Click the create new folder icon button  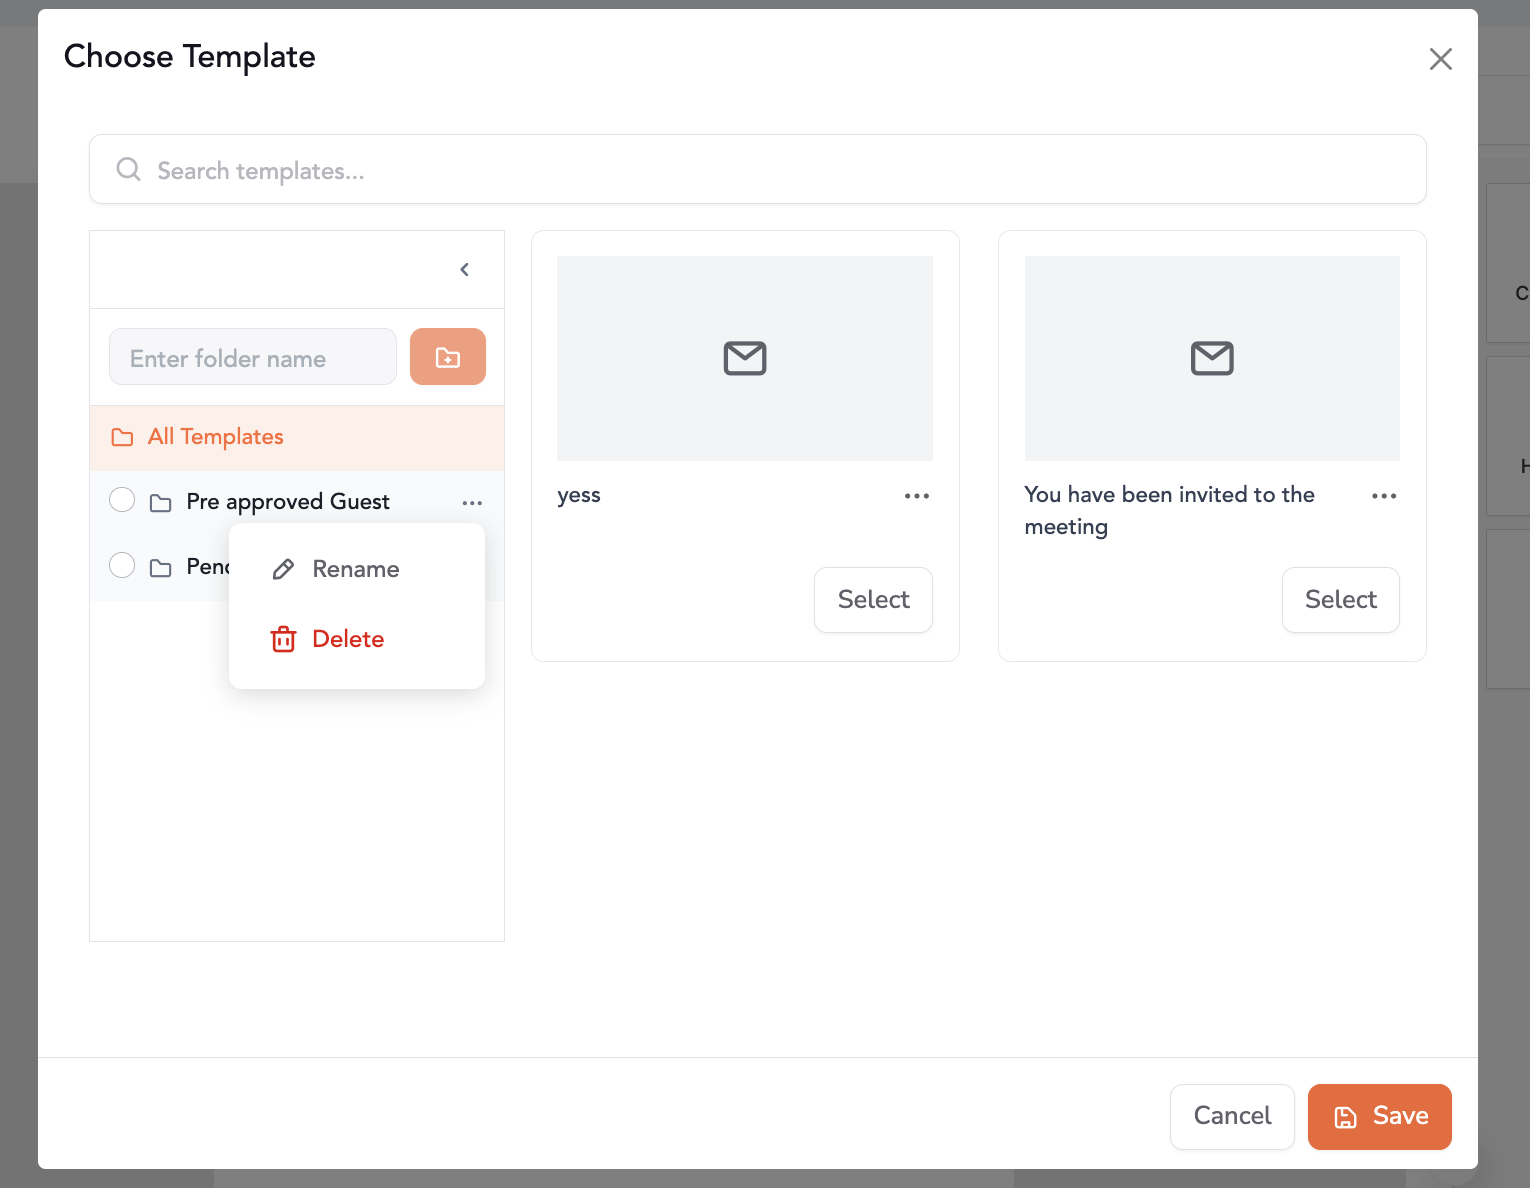click(x=447, y=357)
